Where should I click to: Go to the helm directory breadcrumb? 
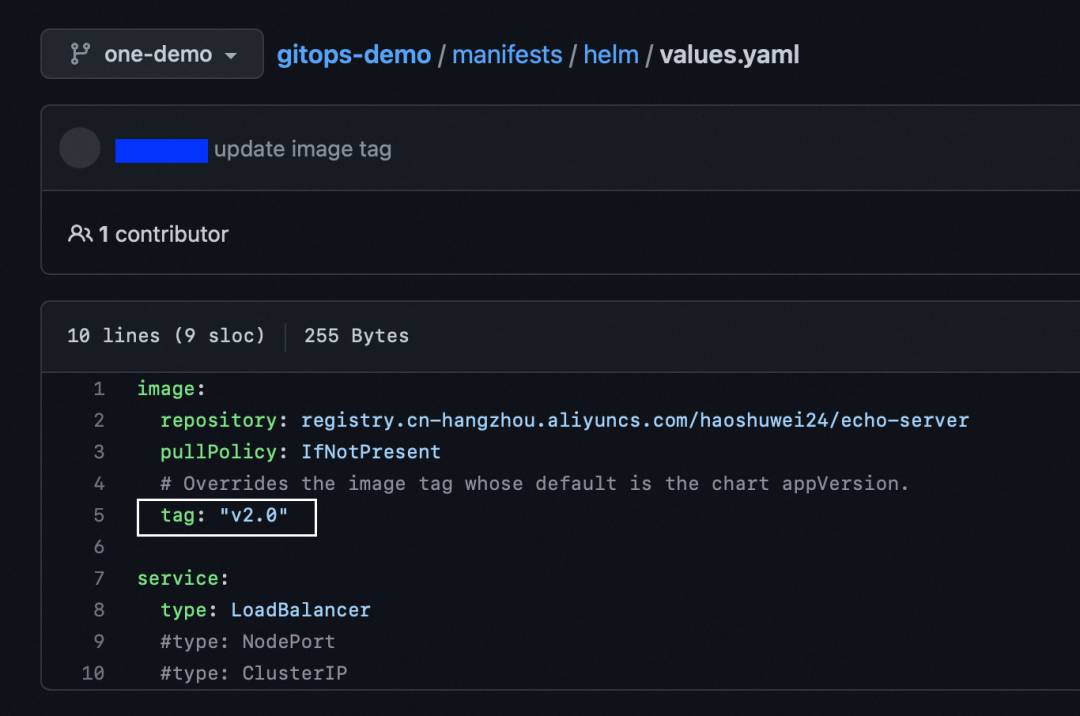click(x=611, y=54)
